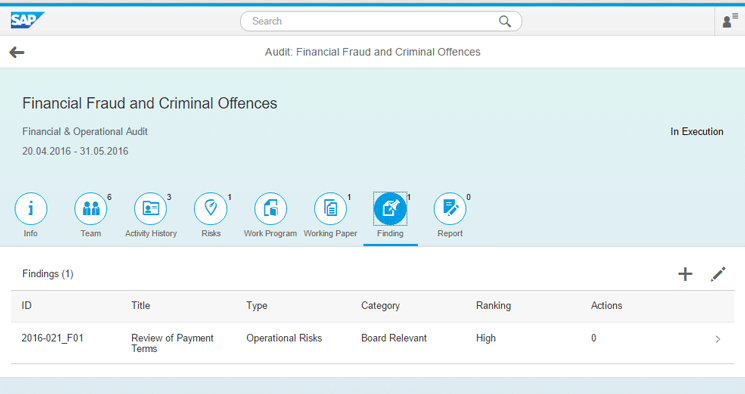Open the user profile menu
This screenshot has width=745, height=394.
[730, 21]
